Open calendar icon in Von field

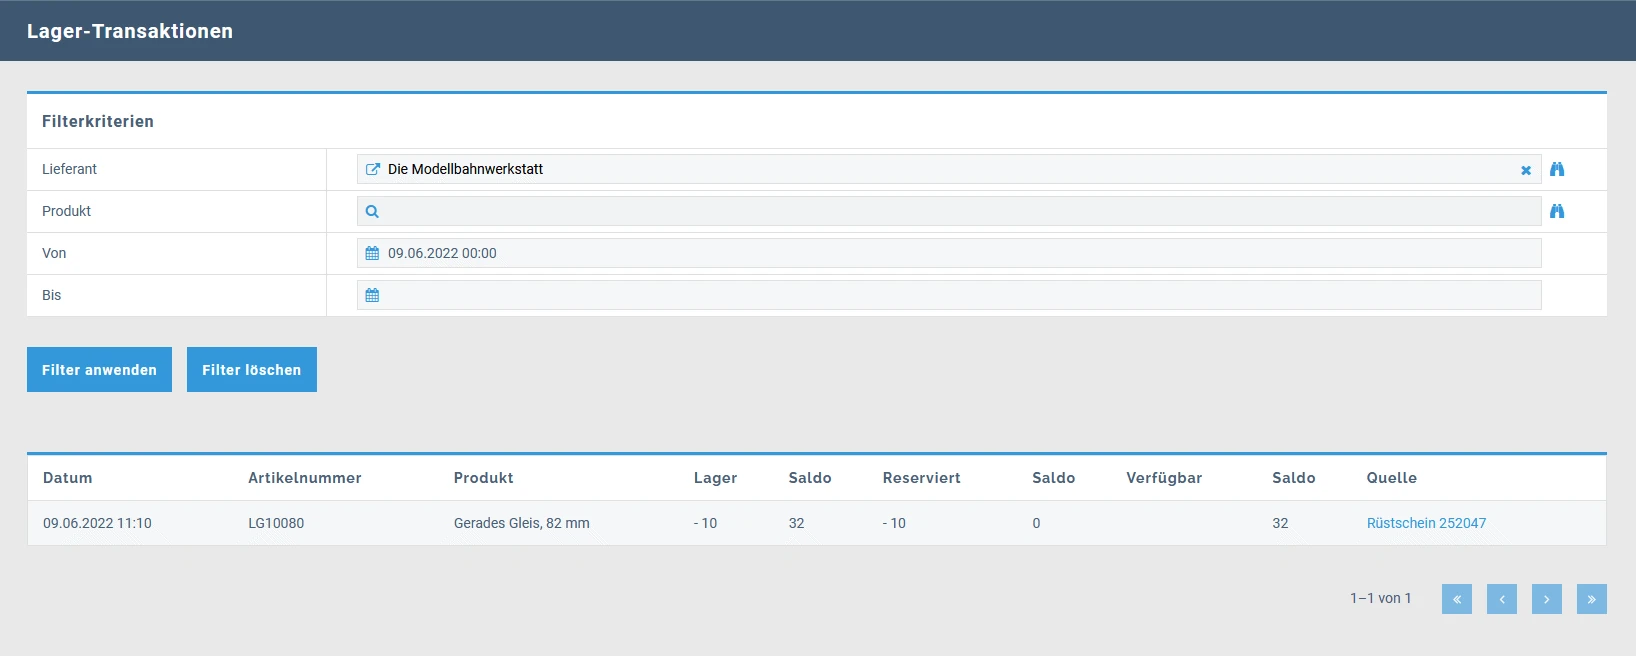[x=372, y=253]
